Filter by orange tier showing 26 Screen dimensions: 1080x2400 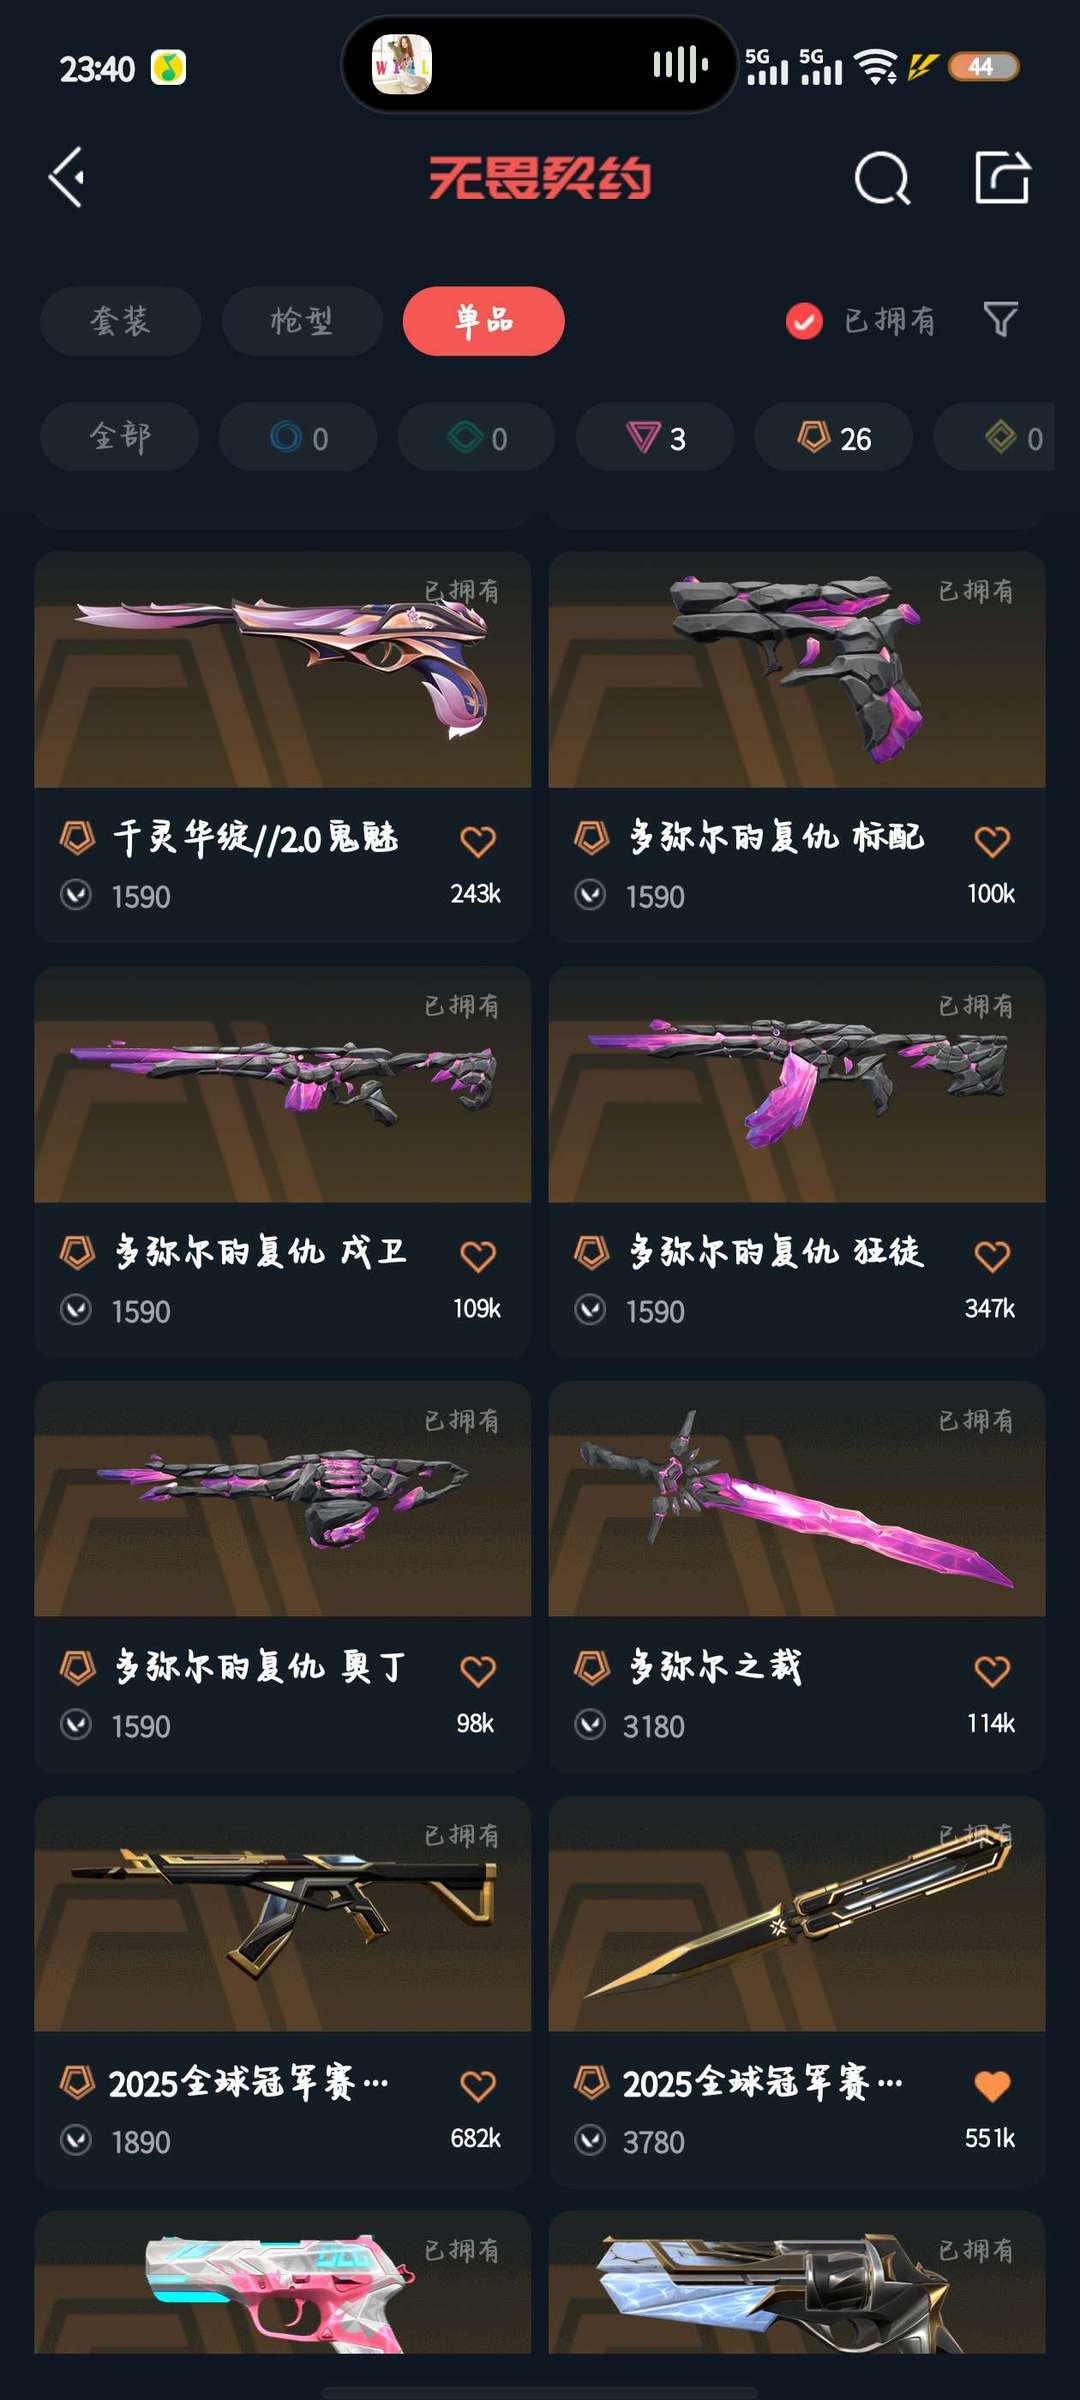834,437
